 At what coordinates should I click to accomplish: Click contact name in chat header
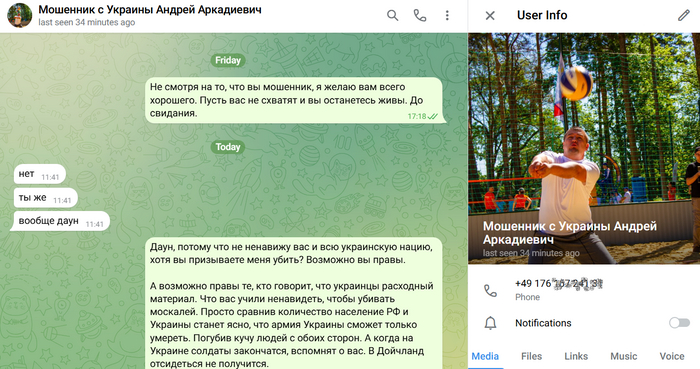pyautogui.click(x=150, y=9)
